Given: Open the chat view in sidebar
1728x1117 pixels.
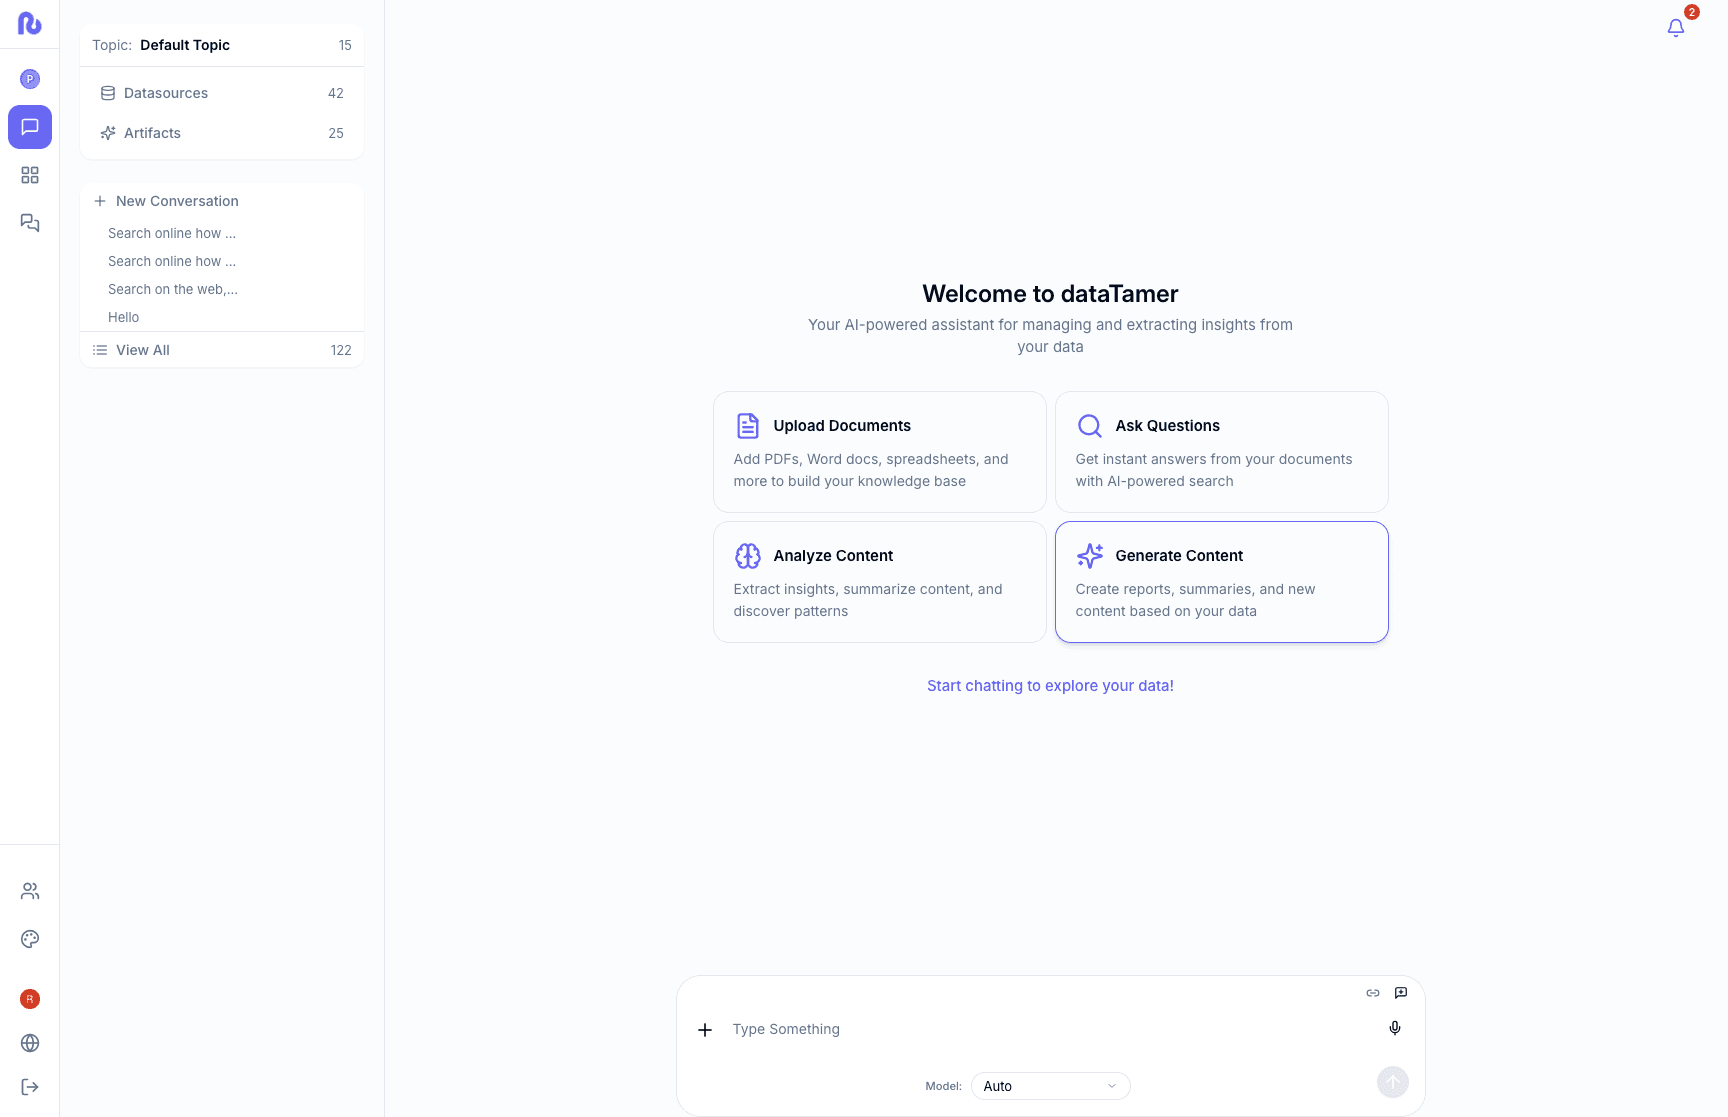Looking at the screenshot, I should 30,127.
